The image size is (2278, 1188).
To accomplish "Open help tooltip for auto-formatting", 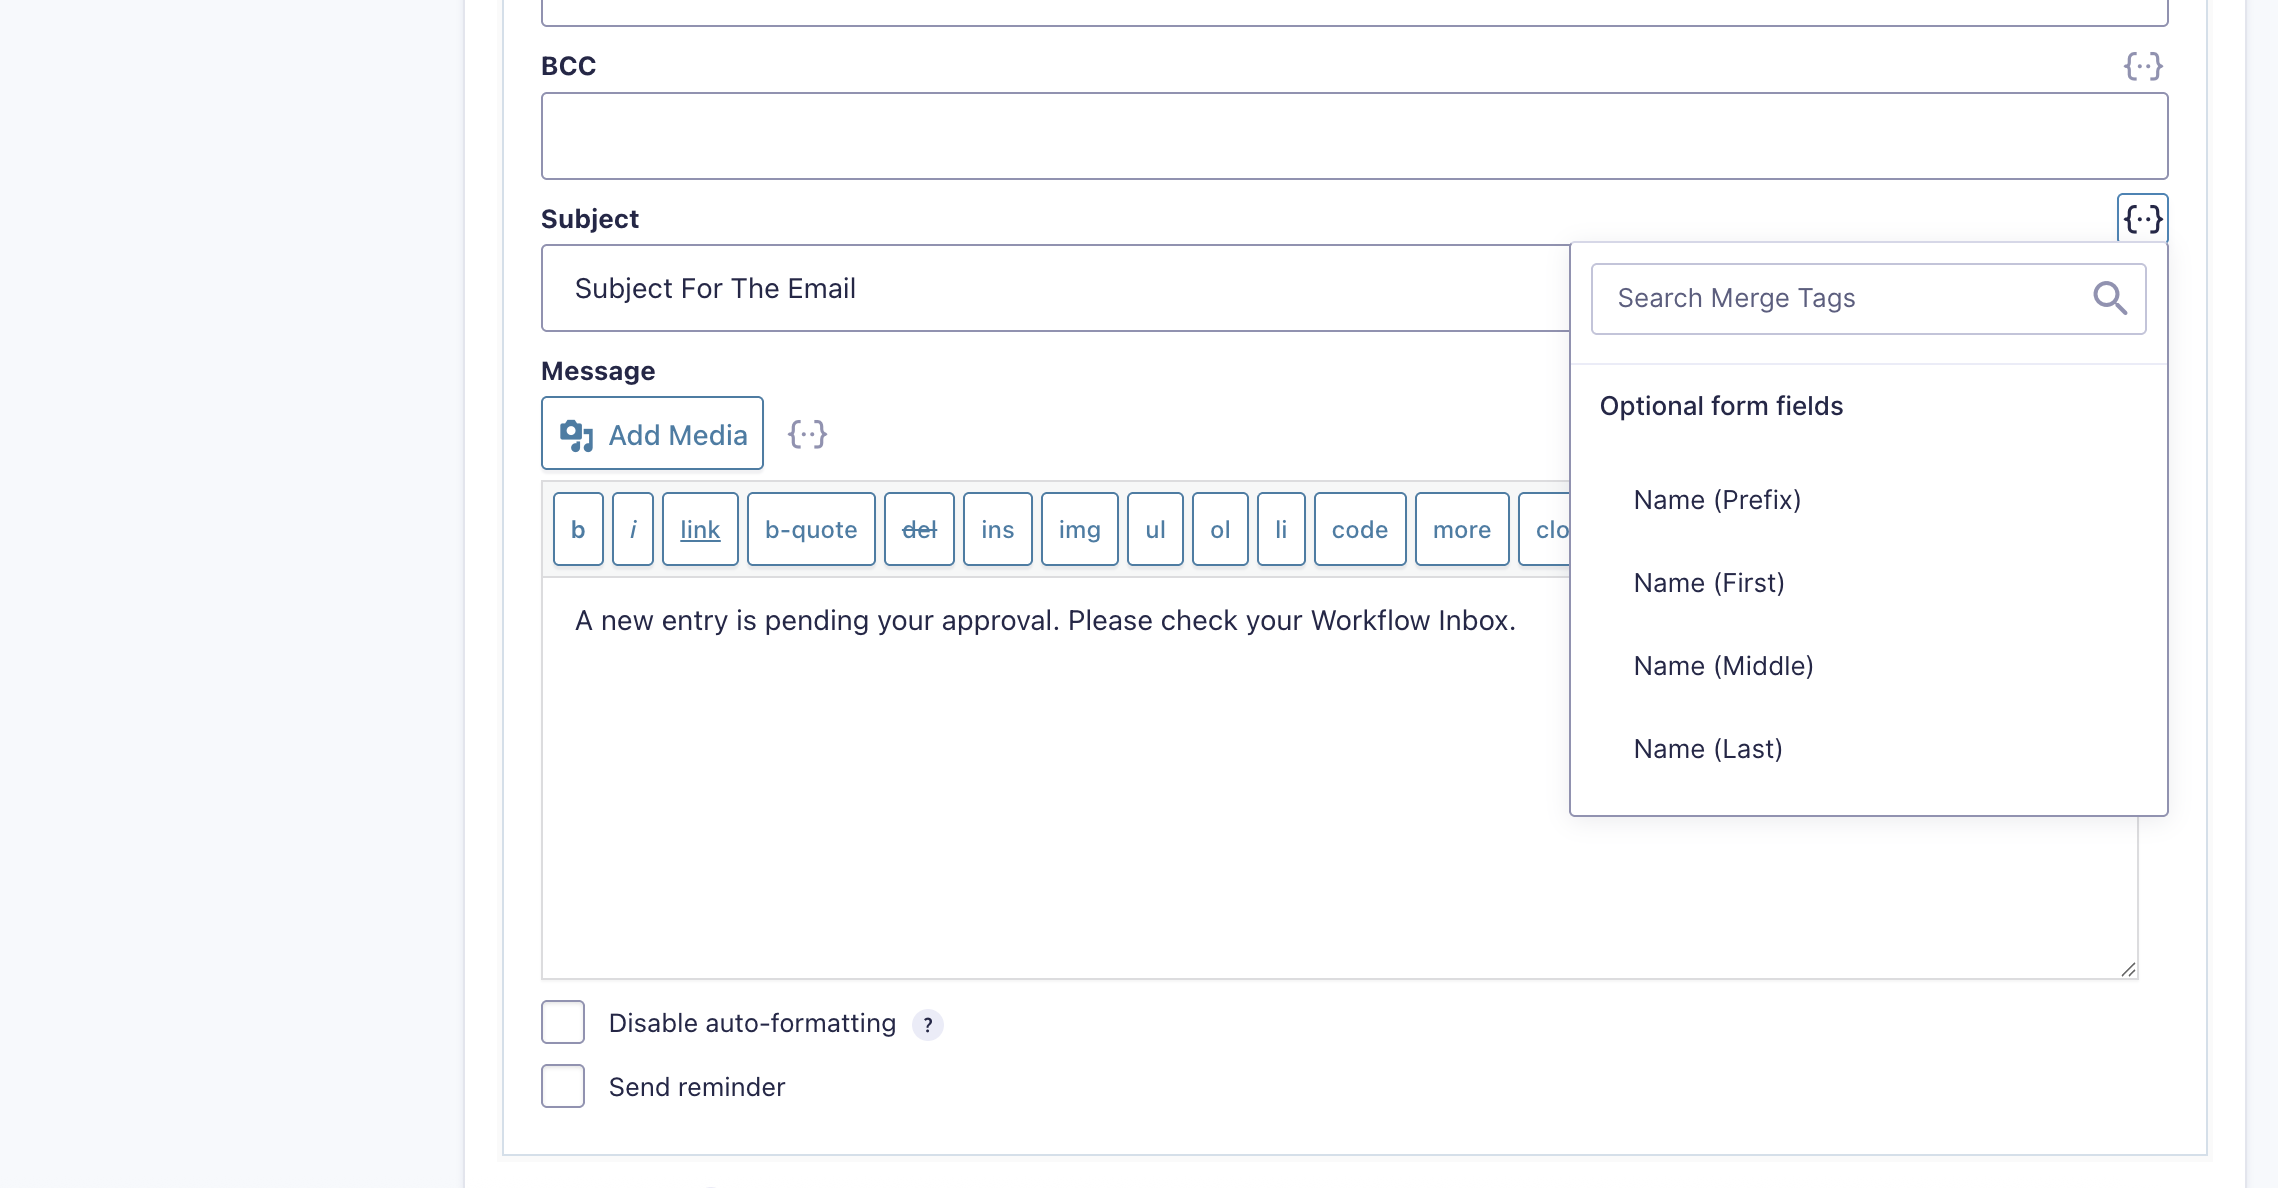I will point(927,1025).
